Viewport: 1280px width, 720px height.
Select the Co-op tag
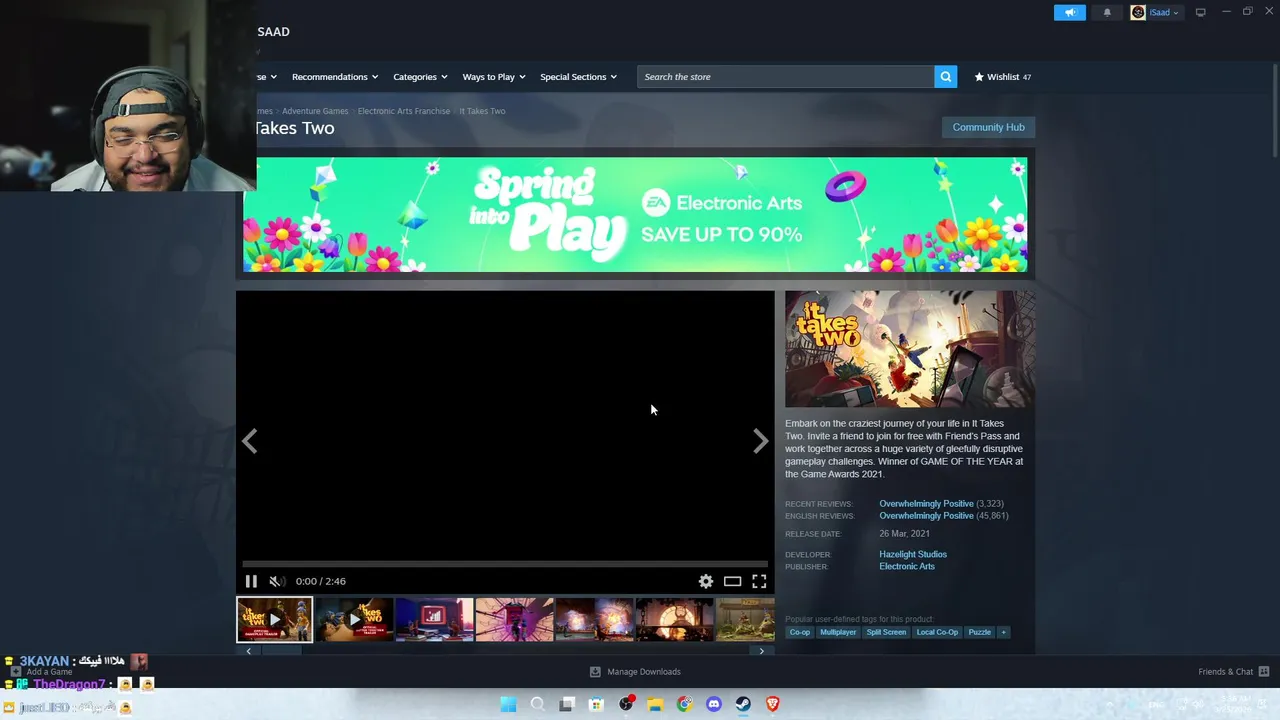click(800, 632)
